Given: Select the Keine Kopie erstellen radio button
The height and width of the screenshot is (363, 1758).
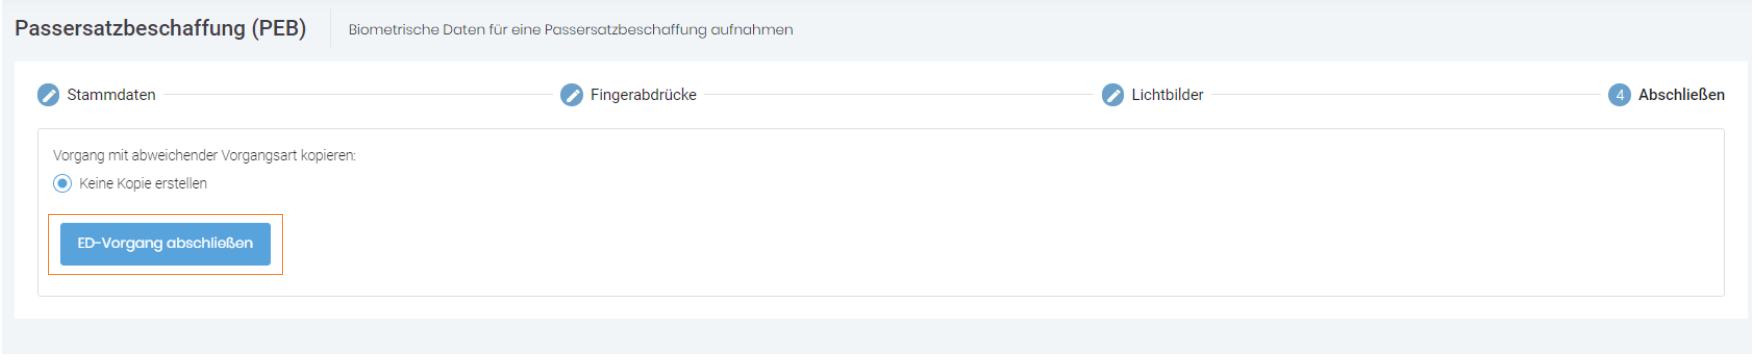Looking at the screenshot, I should coord(62,183).
